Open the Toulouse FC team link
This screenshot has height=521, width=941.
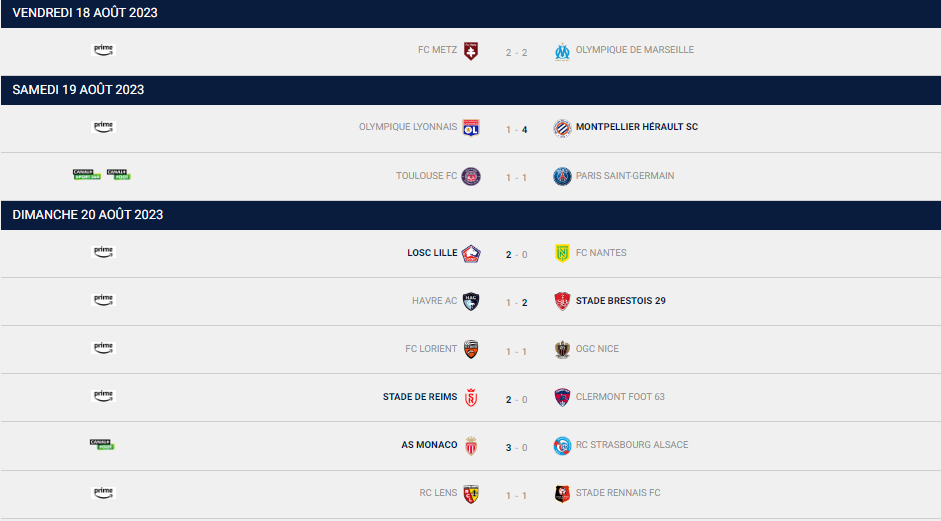click(x=426, y=176)
